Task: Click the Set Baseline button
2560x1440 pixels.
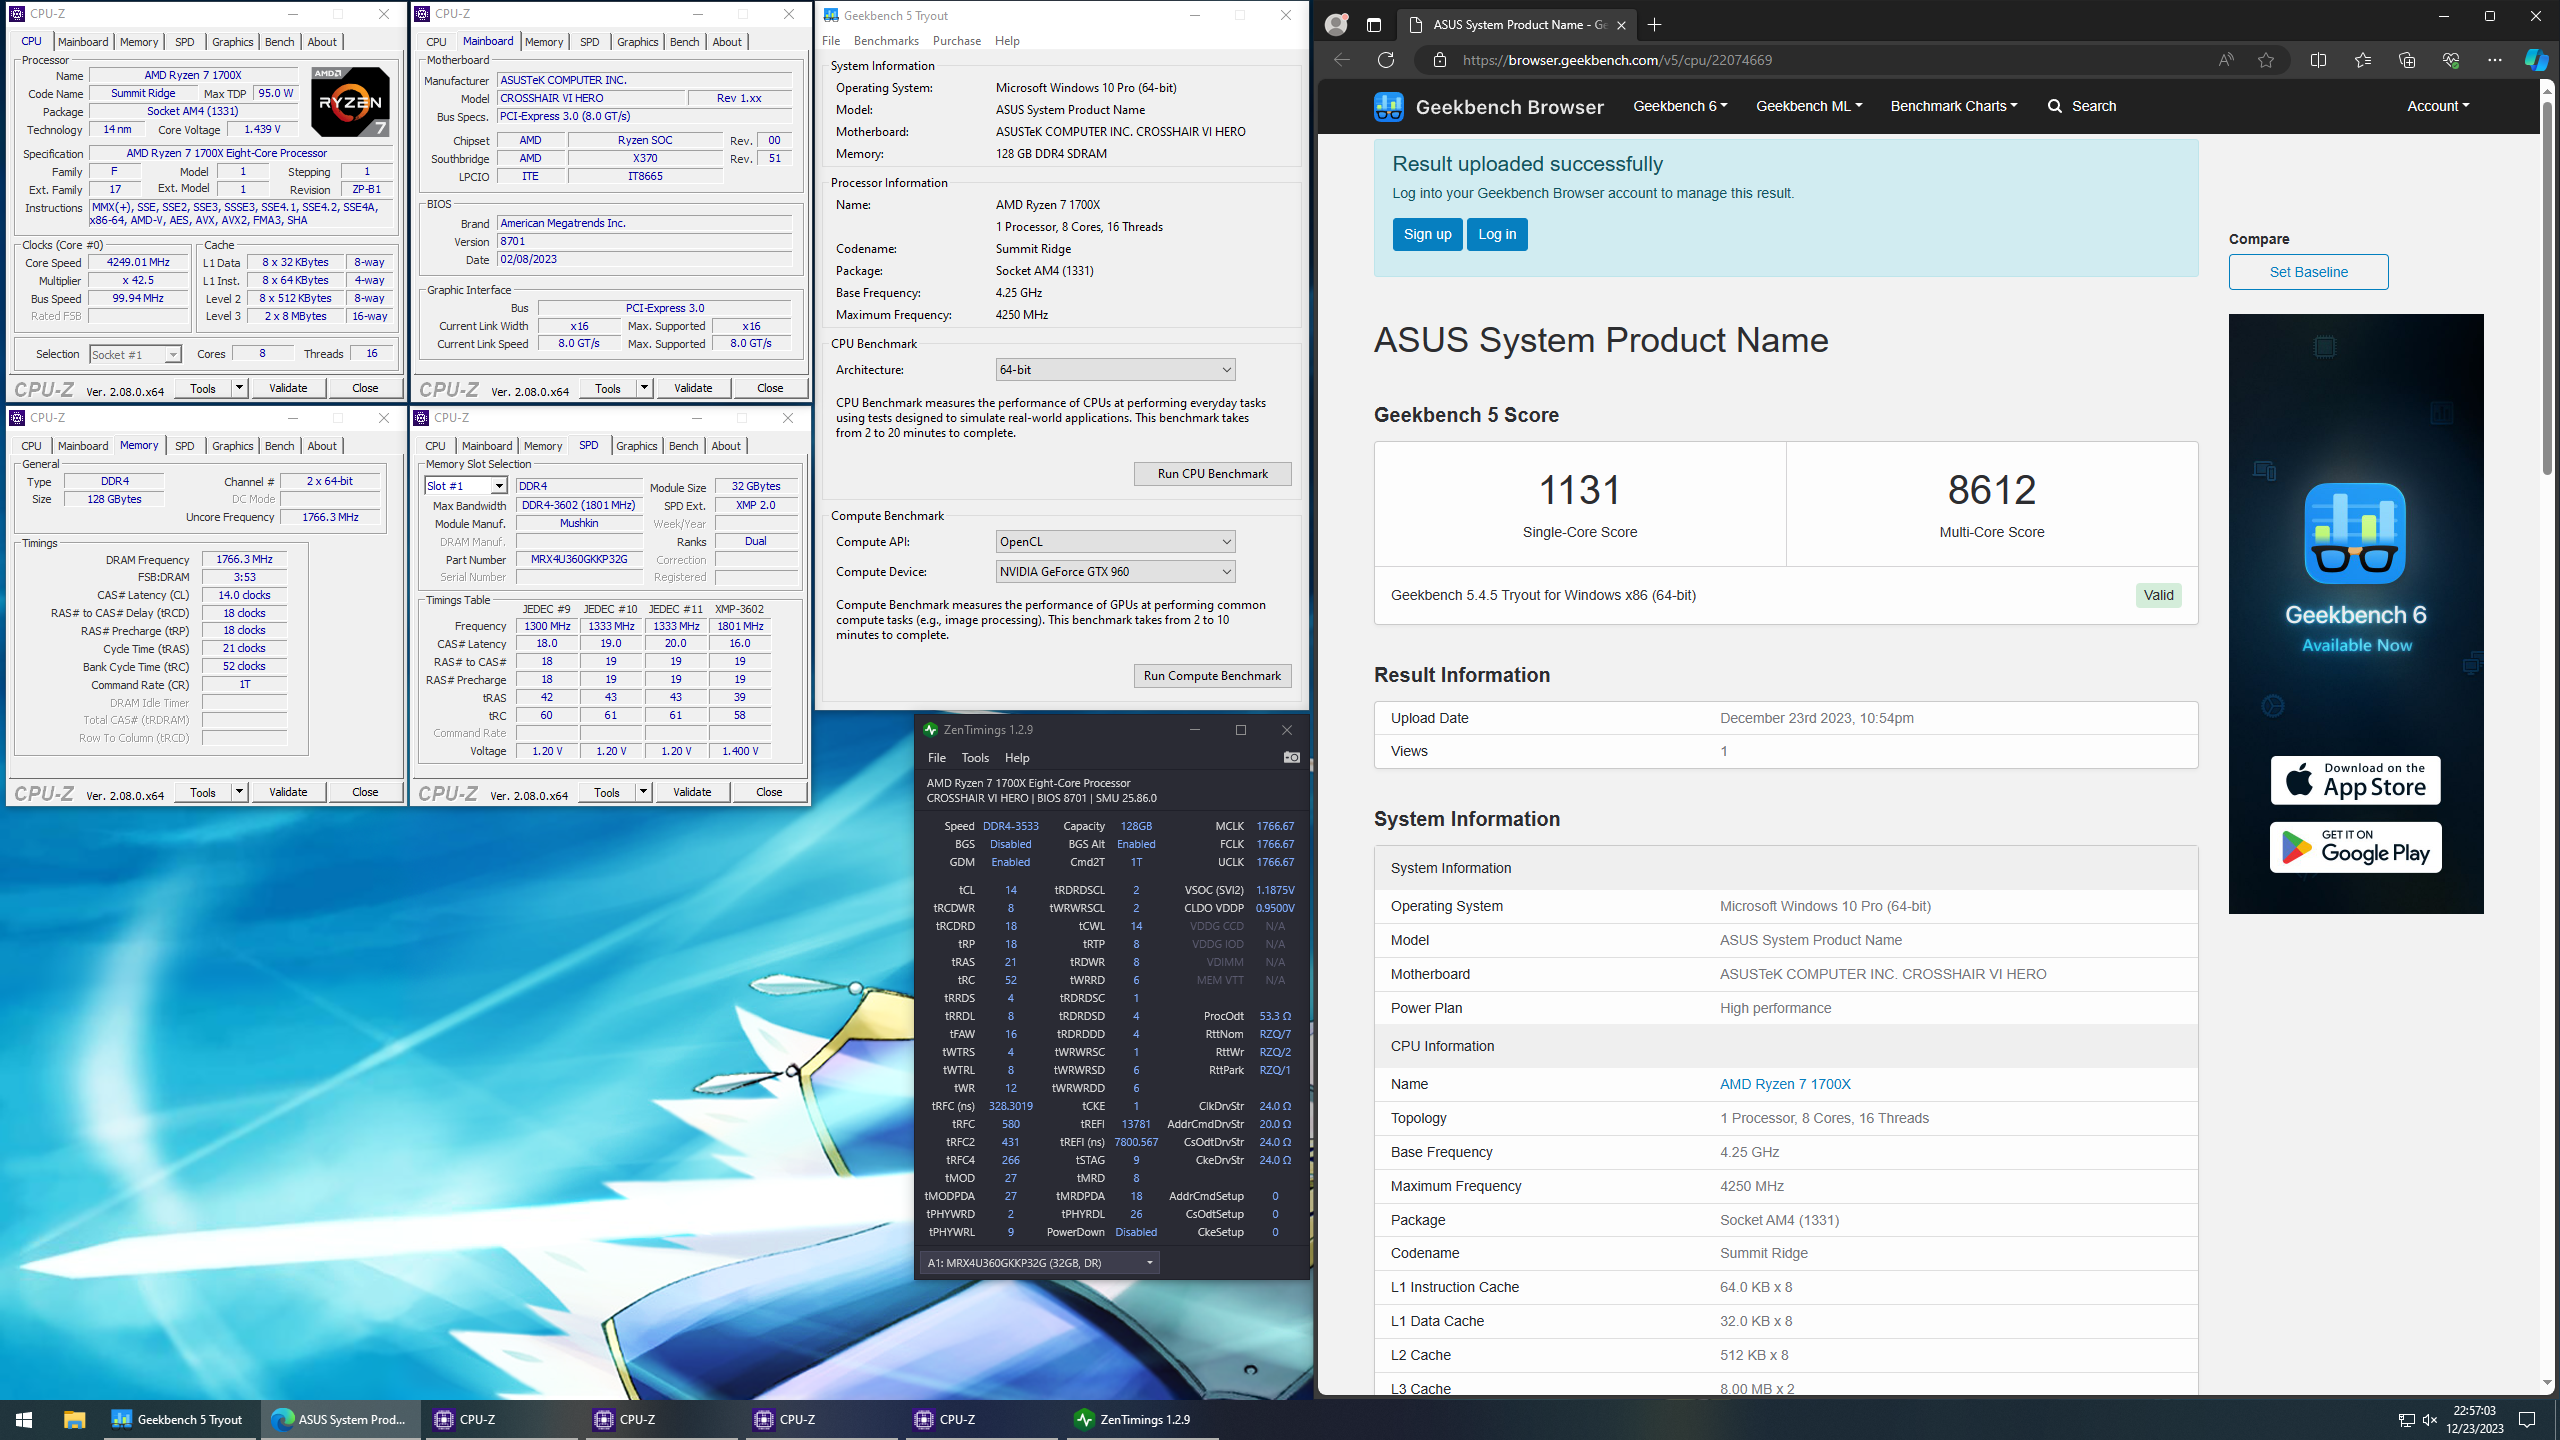Action: (2308, 272)
